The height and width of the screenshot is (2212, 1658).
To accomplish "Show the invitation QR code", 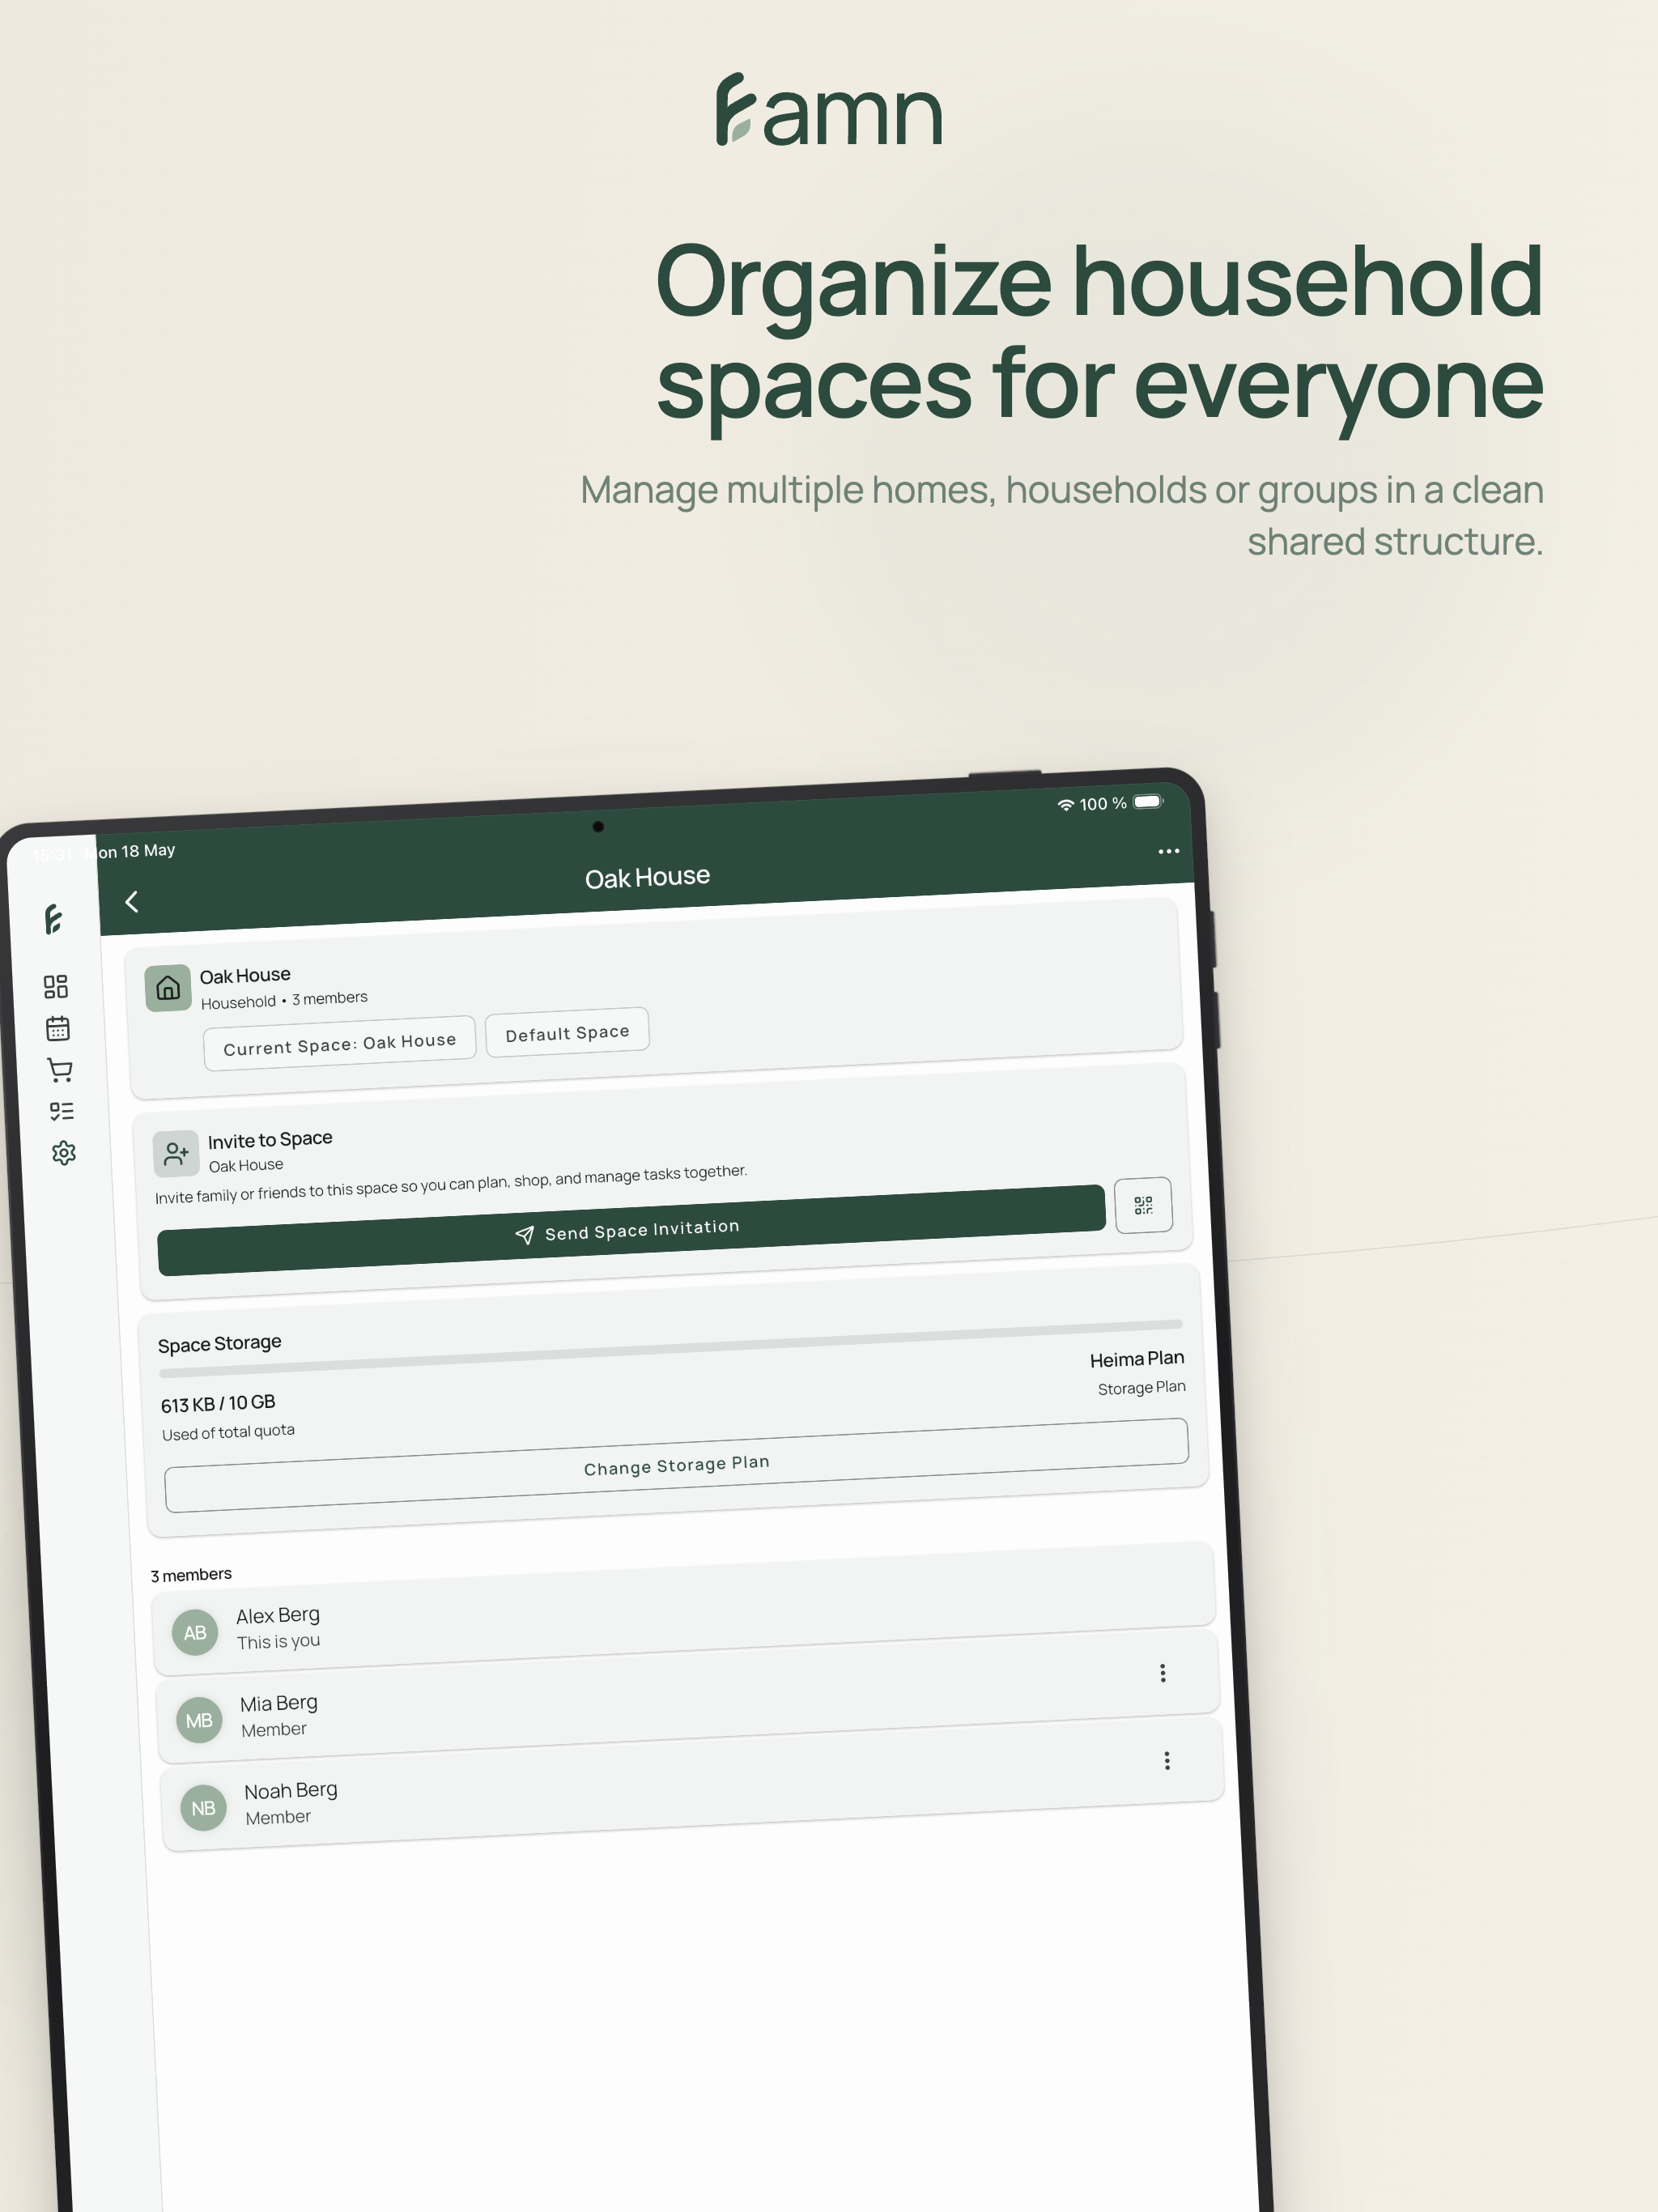I will pyautogui.click(x=1143, y=1205).
